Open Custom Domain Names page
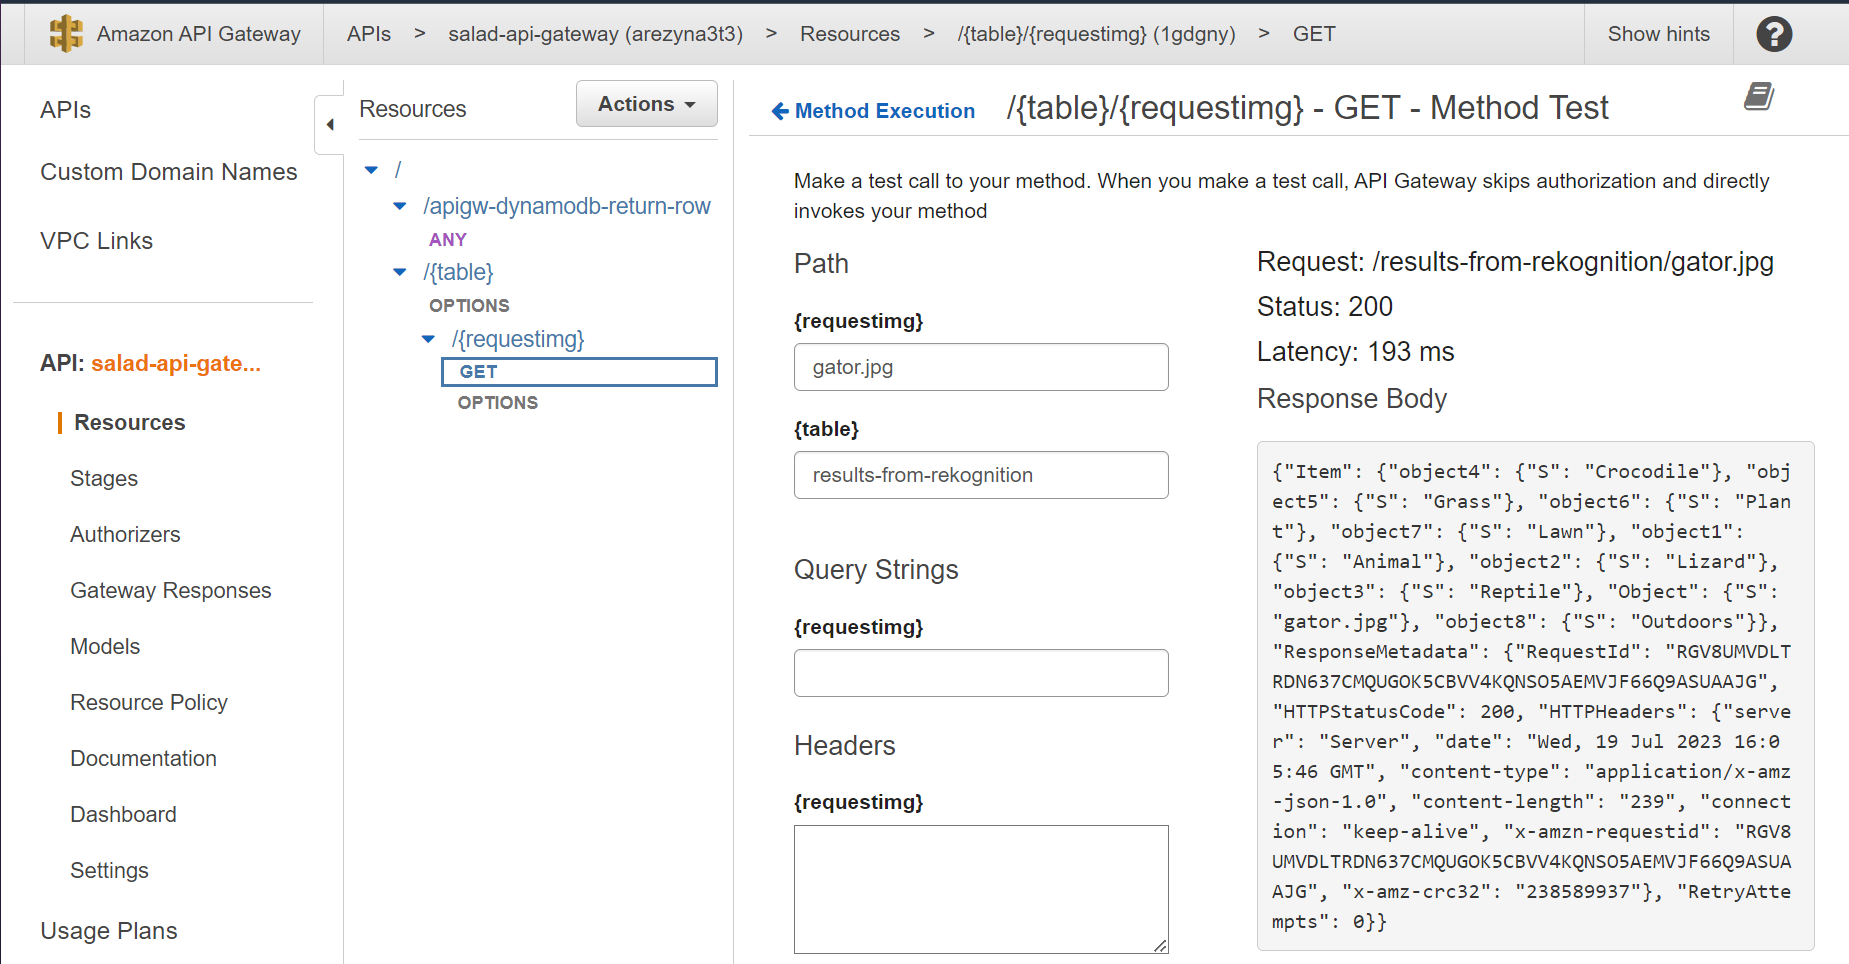This screenshot has height=964, width=1849. (x=169, y=172)
